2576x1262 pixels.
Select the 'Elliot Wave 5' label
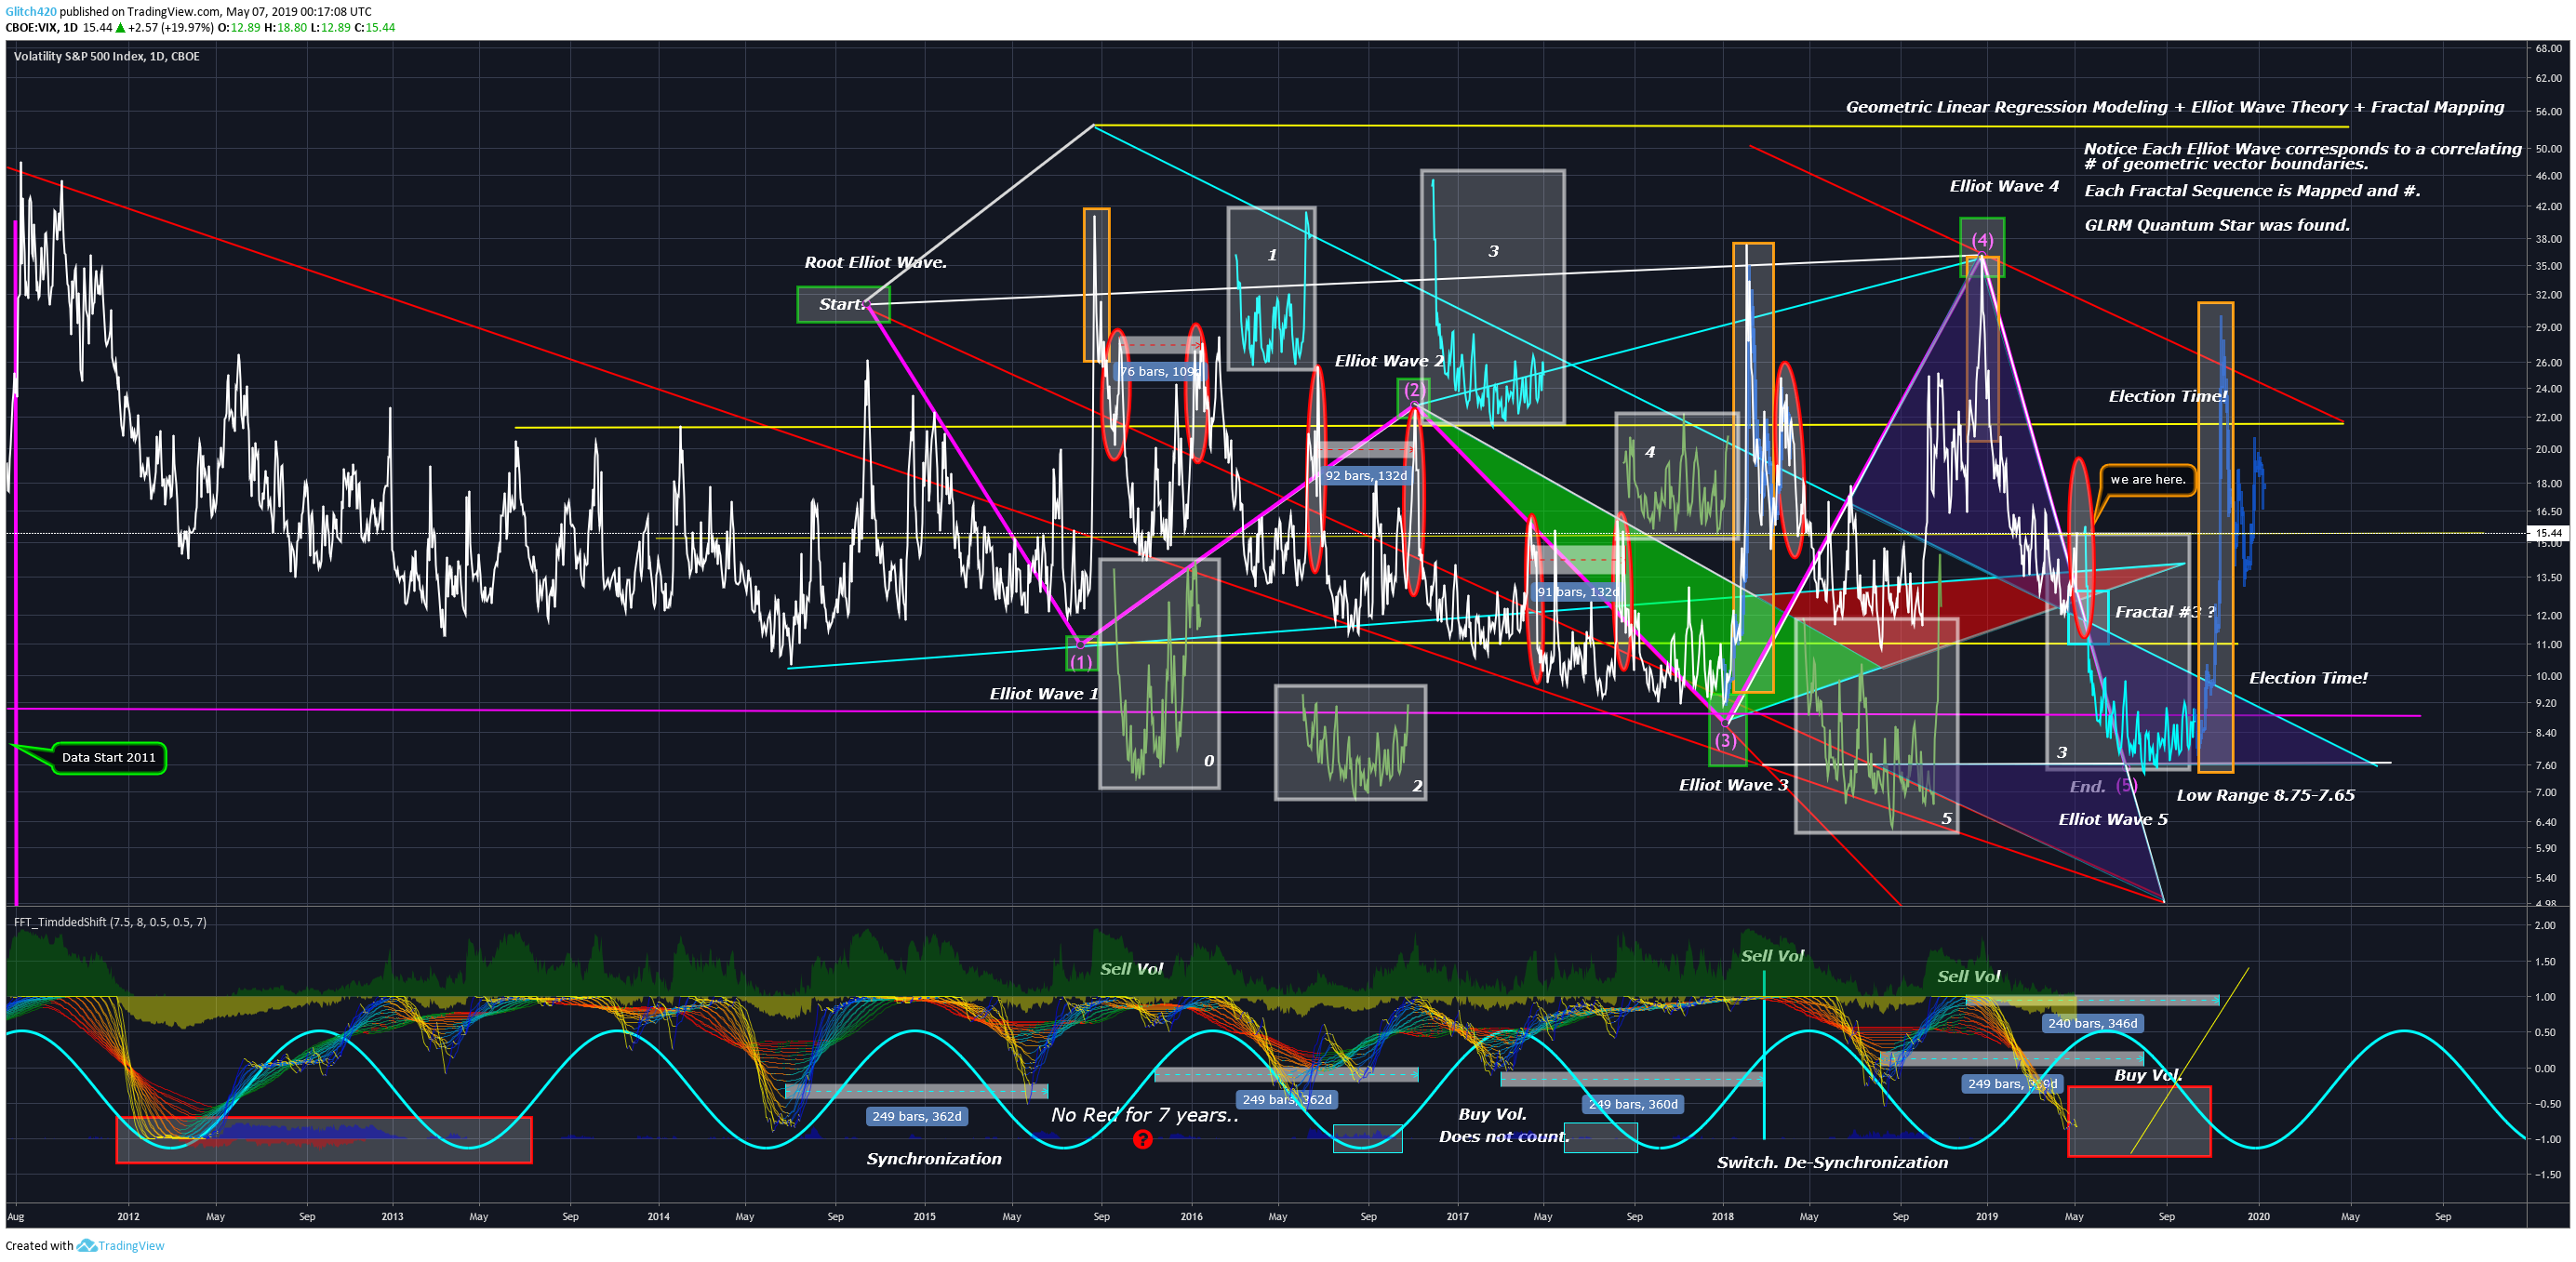click(x=2112, y=819)
